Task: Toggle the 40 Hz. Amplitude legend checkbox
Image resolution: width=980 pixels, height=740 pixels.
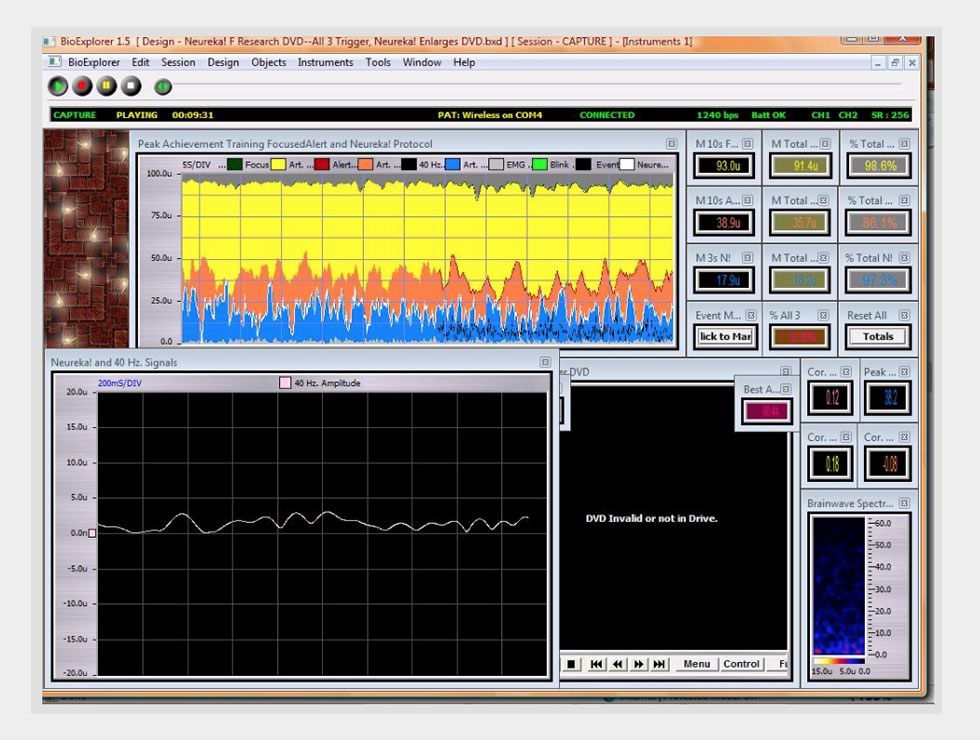Action: click(285, 383)
